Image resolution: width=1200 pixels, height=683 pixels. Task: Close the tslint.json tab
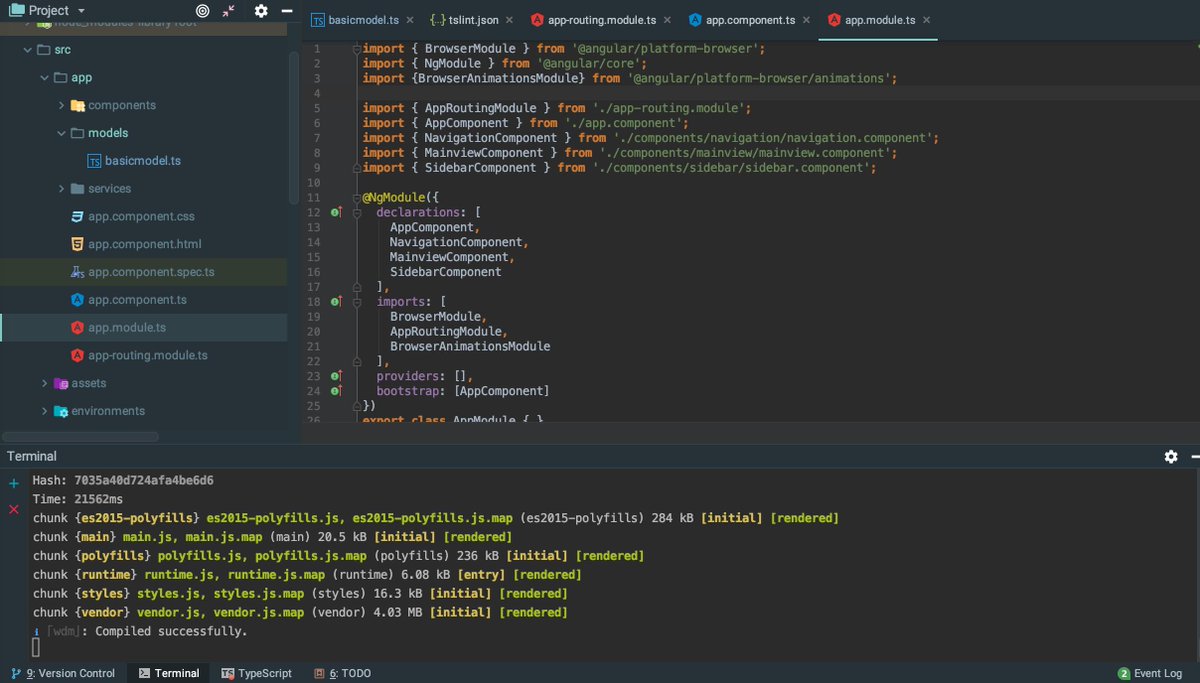pyautogui.click(x=508, y=20)
